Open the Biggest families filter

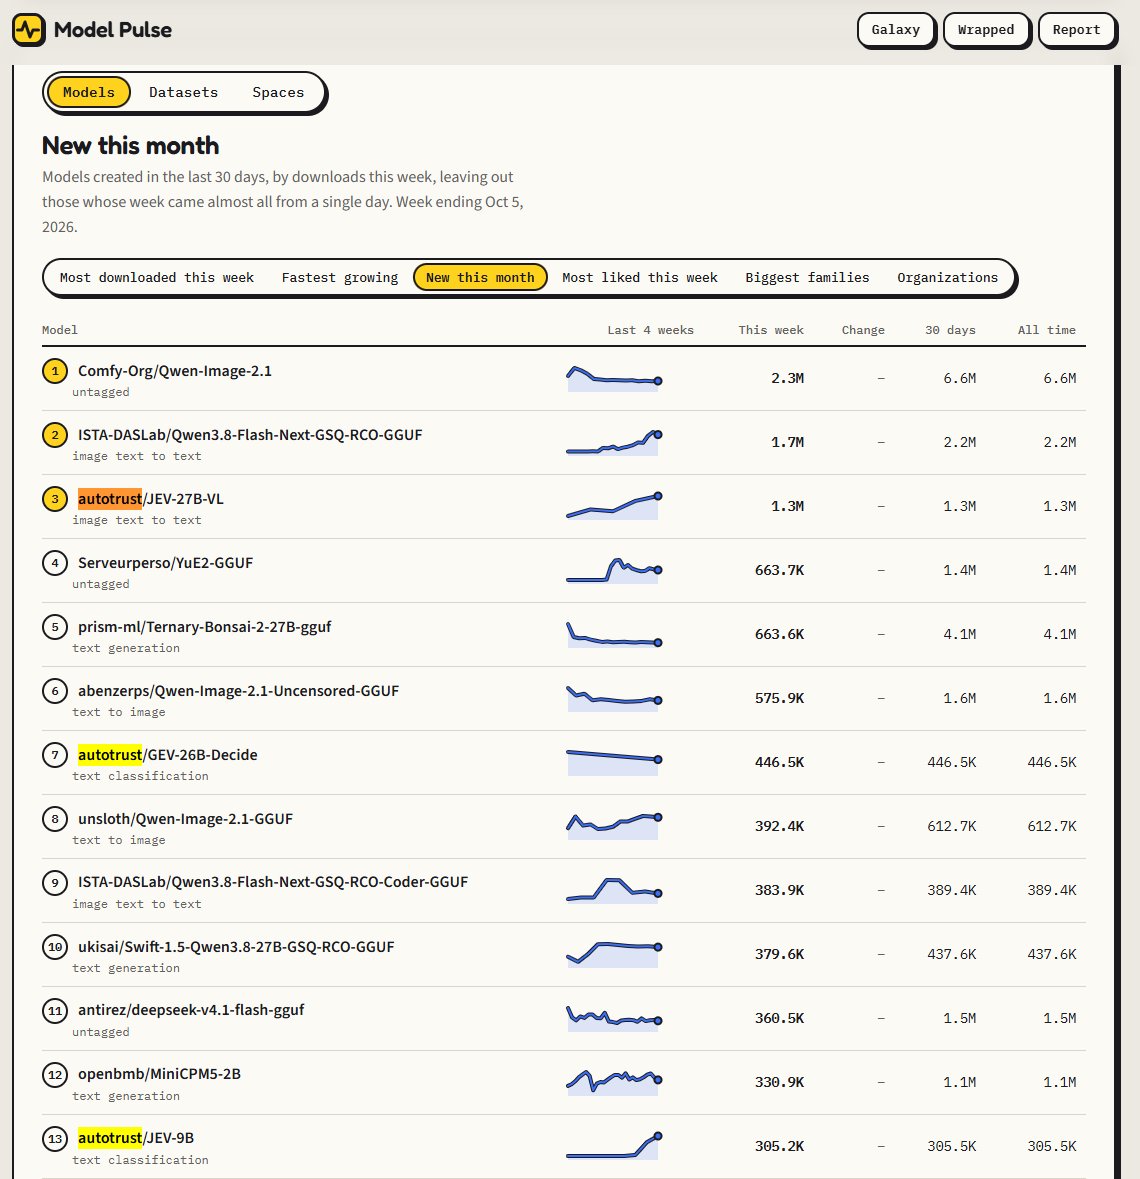click(807, 277)
